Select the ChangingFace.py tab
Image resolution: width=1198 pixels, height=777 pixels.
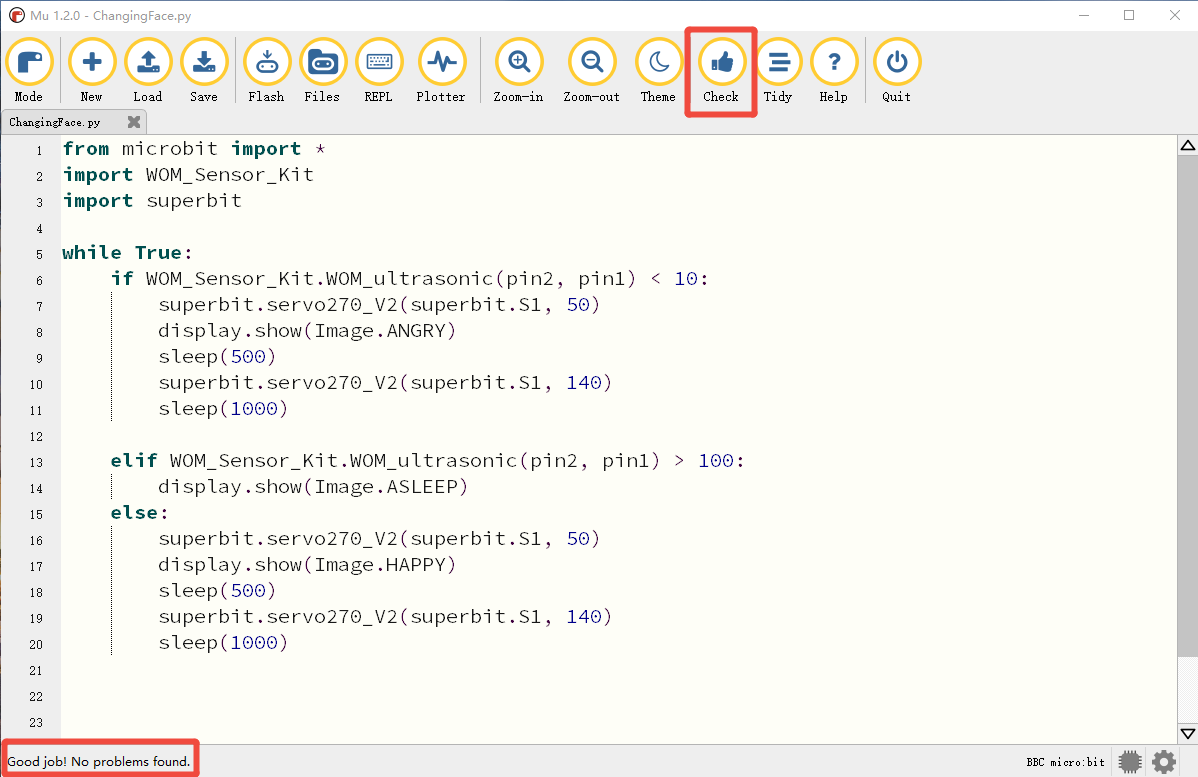(54, 122)
